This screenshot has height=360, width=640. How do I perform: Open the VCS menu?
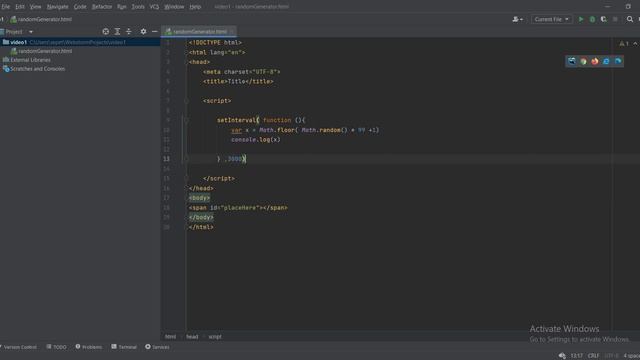(x=154, y=7)
